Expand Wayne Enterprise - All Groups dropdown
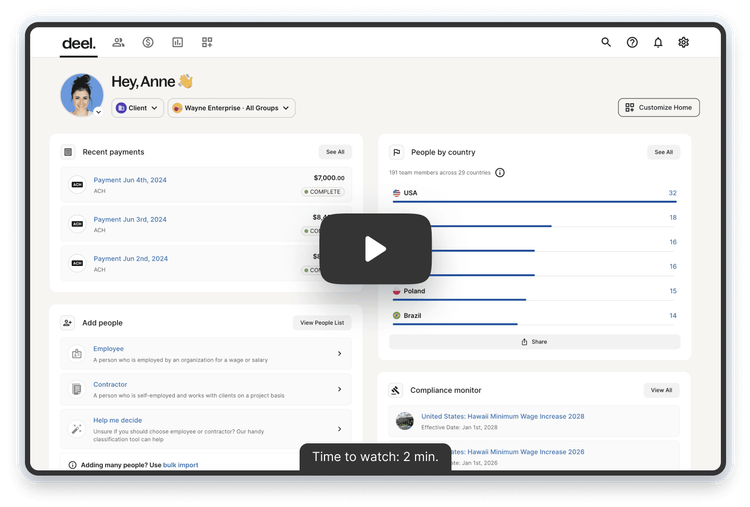Screen dimensions: 750x507 click(231, 108)
